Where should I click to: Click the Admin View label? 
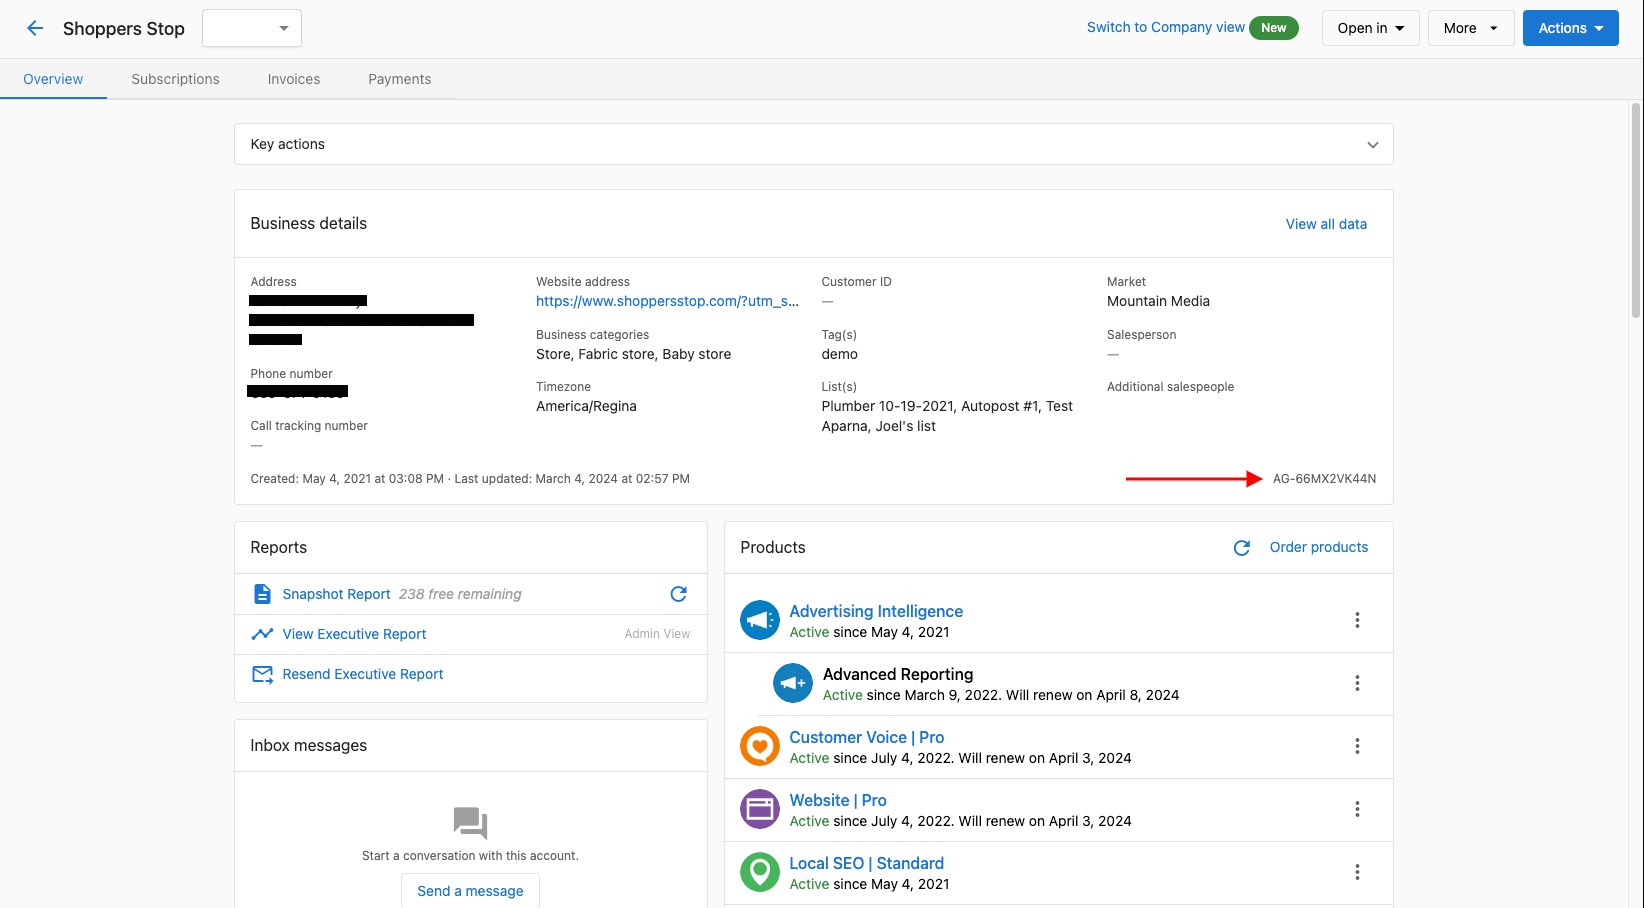657,634
